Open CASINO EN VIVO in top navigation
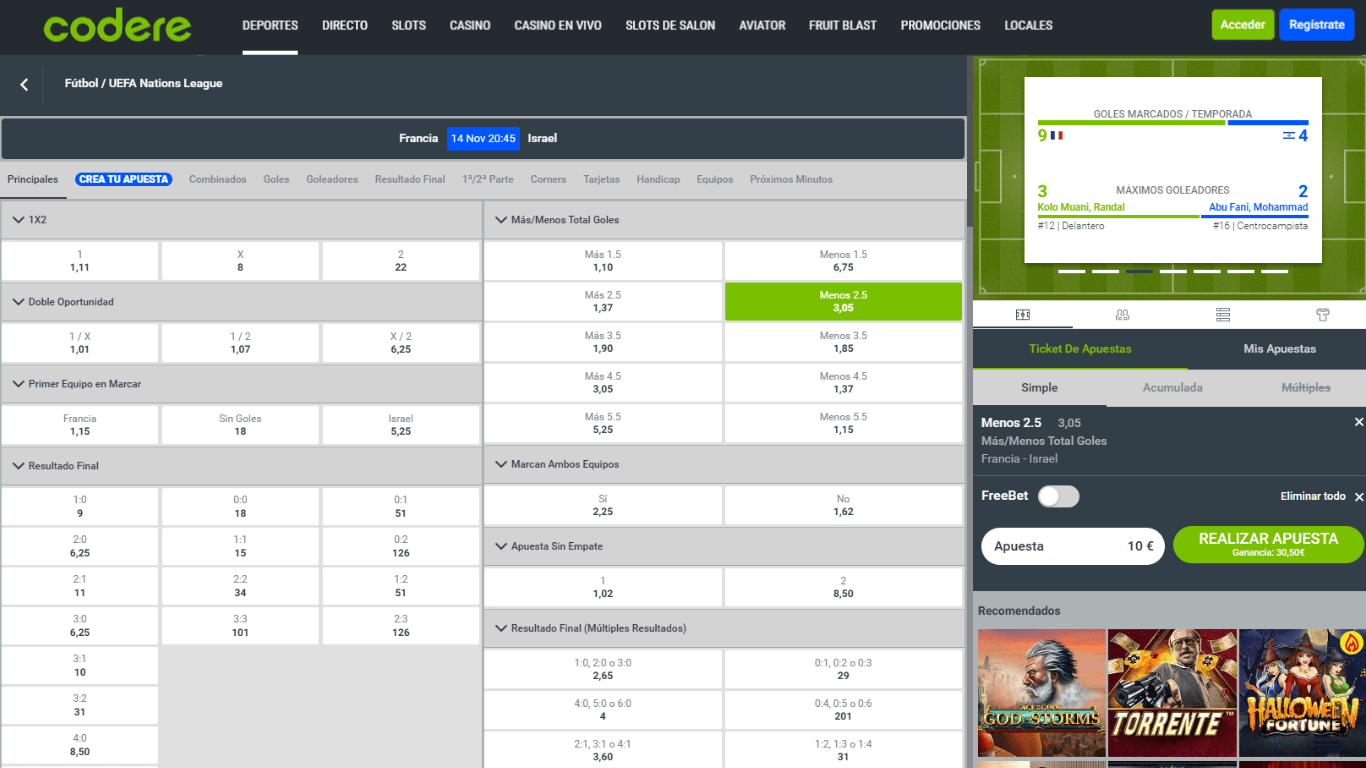 point(558,25)
